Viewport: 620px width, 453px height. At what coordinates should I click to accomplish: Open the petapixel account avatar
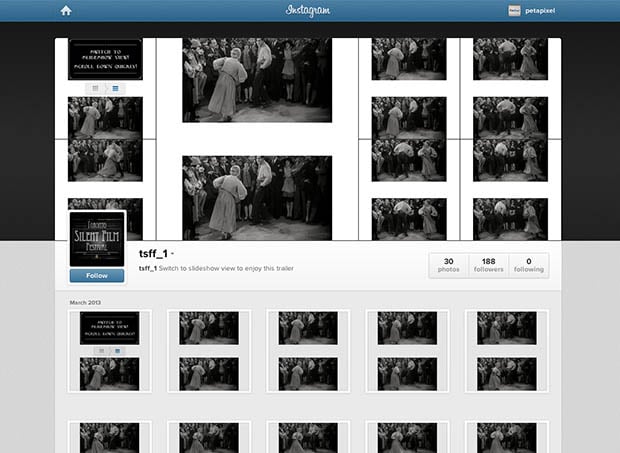[514, 11]
